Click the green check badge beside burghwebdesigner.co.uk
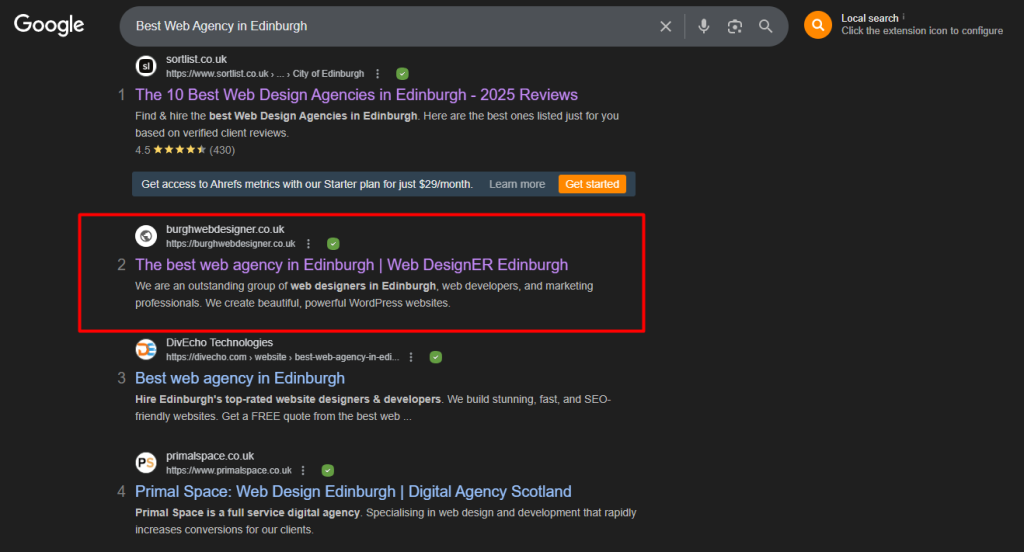This screenshot has width=1024, height=552. pos(333,243)
